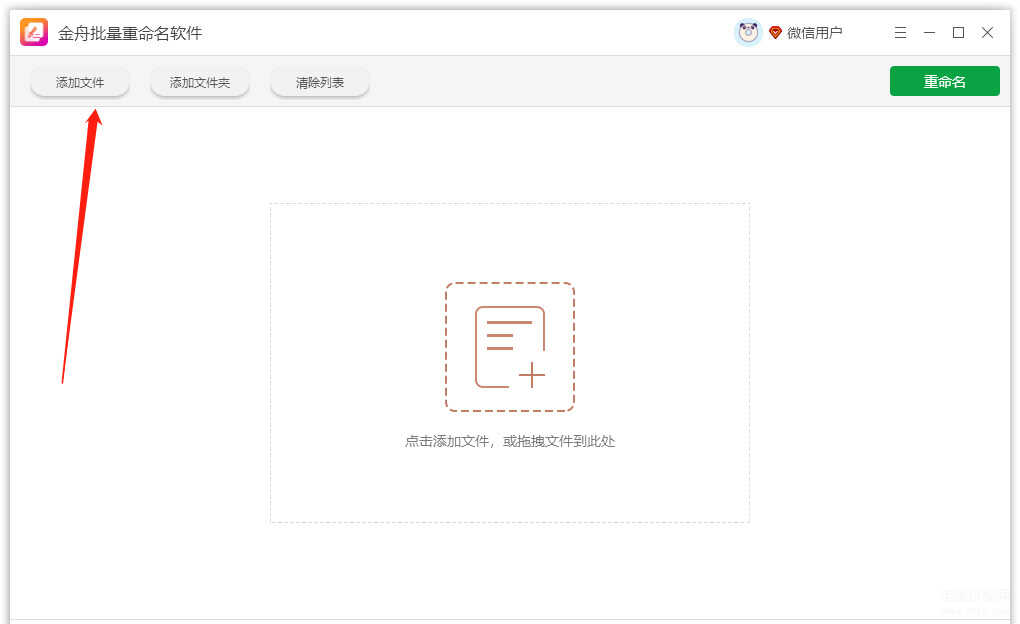Click the 添加文件 button
Viewport: 1020px width, 624px height.
80,83
